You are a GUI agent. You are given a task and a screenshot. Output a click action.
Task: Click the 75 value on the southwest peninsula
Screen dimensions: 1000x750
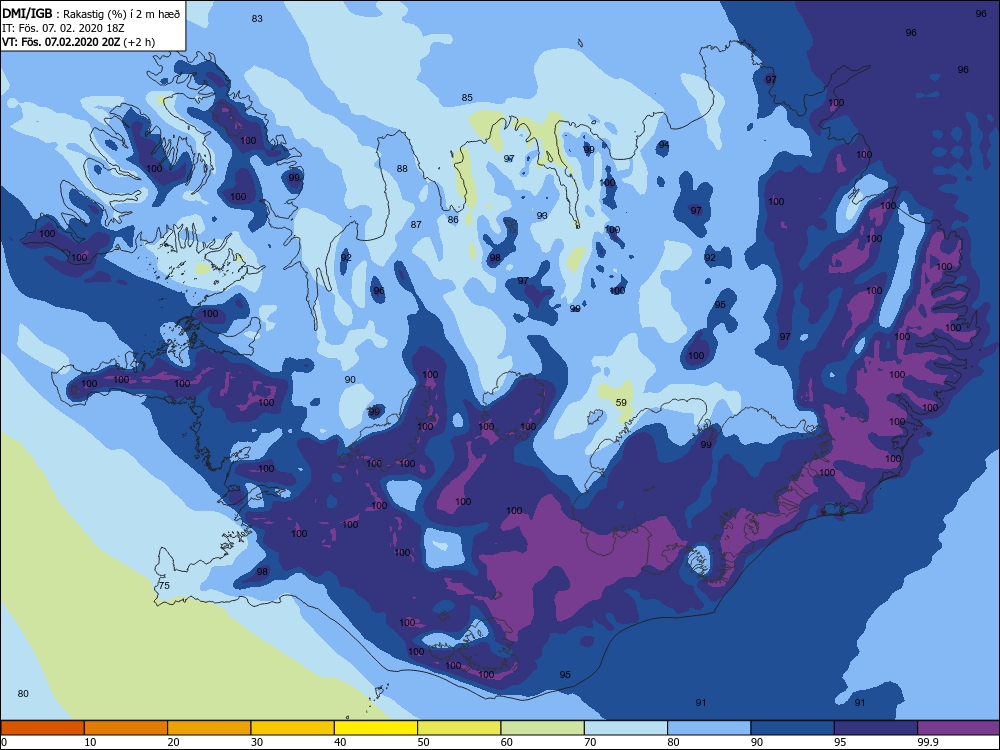[x=164, y=585]
